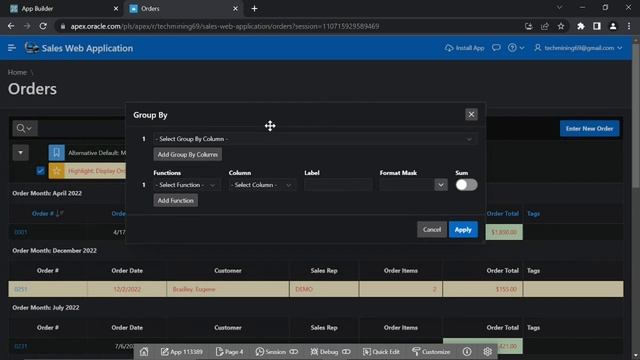640x360 pixels.
Task: Open the browser profile icon
Action: click(613, 26)
